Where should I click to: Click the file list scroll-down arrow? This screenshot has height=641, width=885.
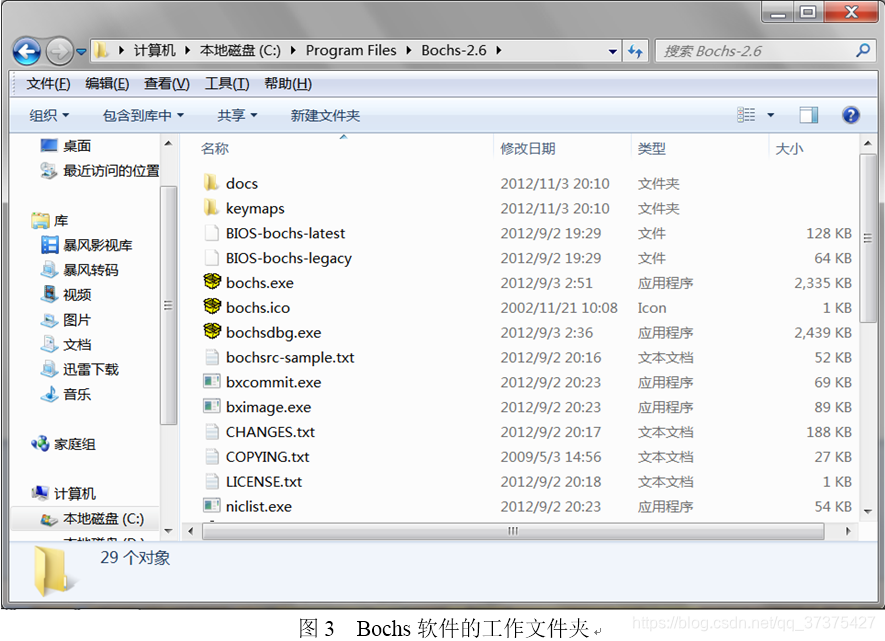(868, 511)
